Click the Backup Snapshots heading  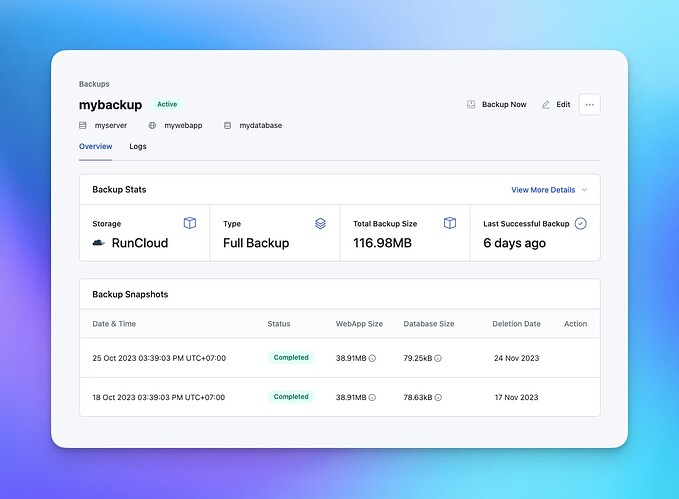coord(130,294)
